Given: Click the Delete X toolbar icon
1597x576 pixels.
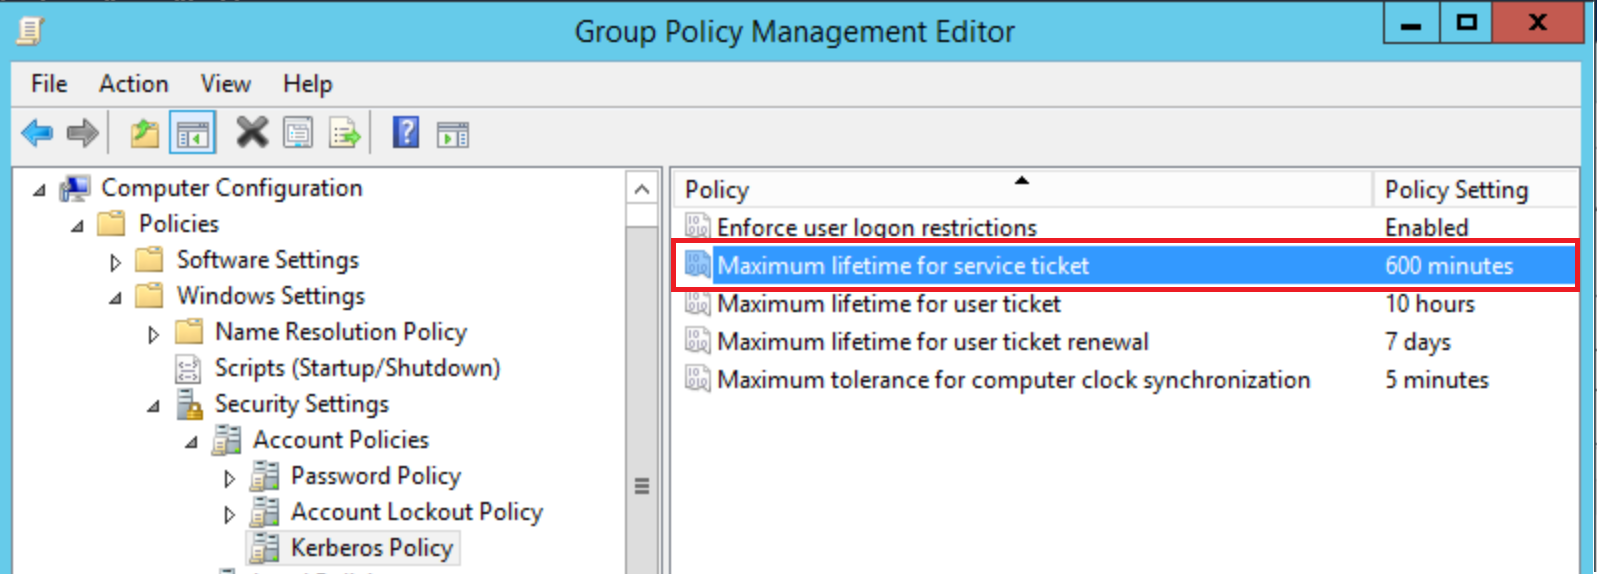Looking at the screenshot, I should tap(252, 132).
